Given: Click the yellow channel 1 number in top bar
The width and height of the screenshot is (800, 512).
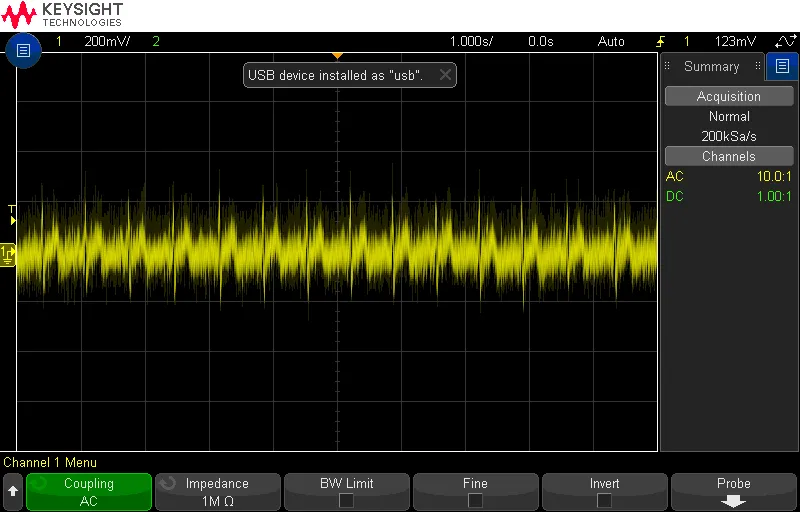Looking at the screenshot, I should (x=59, y=42).
